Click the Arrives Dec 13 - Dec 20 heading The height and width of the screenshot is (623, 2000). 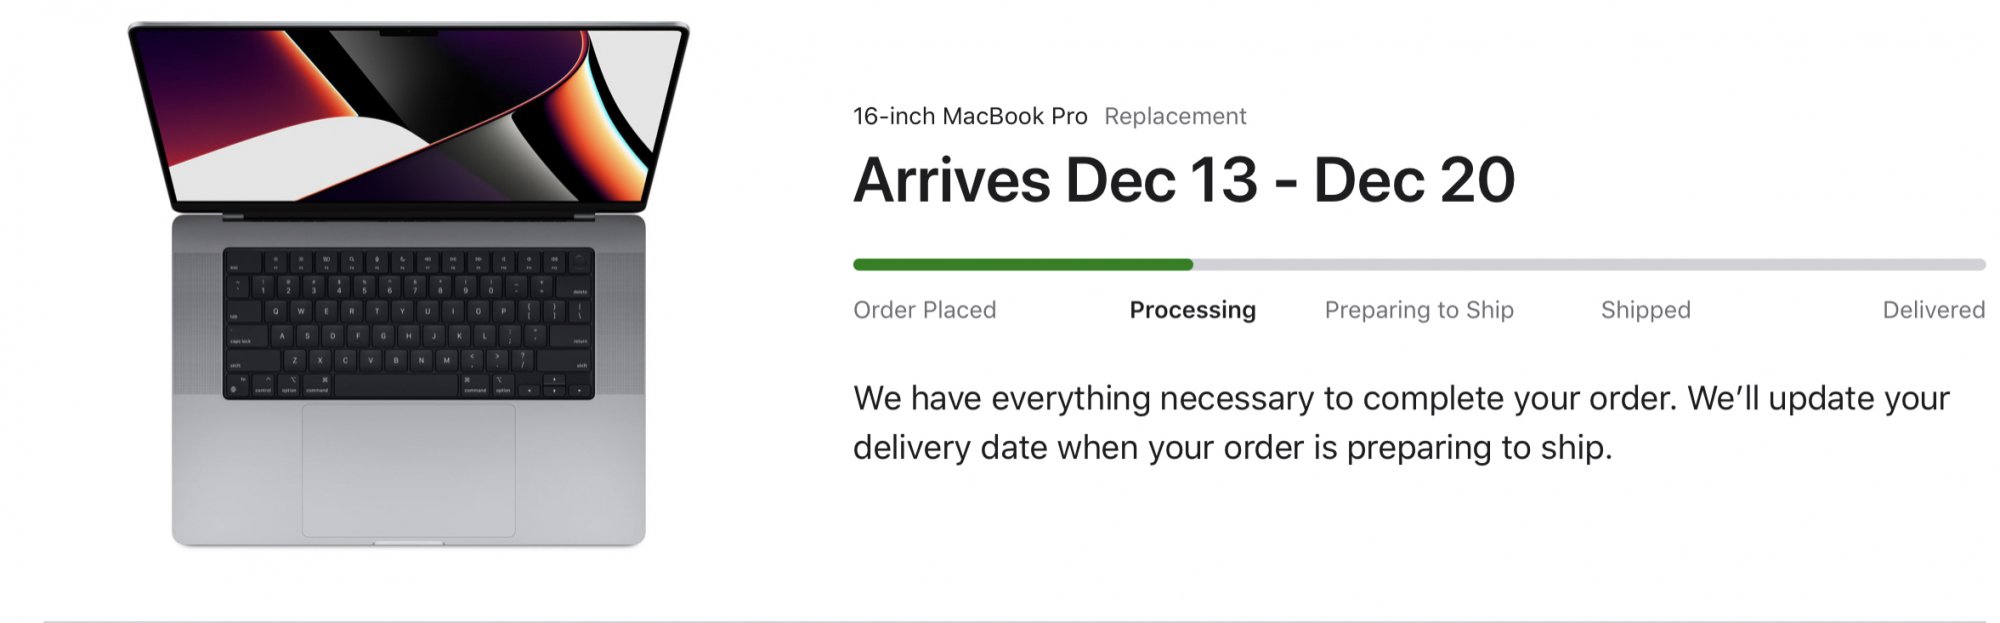[1184, 181]
